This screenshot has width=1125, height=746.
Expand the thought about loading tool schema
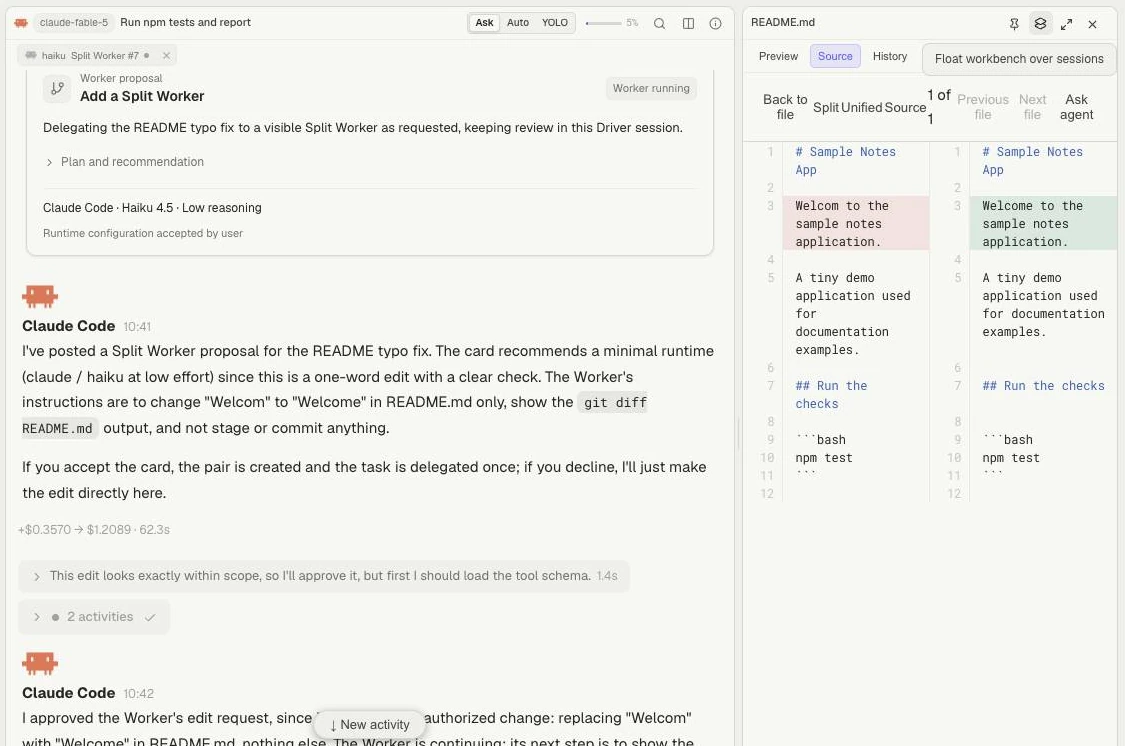click(x=324, y=576)
